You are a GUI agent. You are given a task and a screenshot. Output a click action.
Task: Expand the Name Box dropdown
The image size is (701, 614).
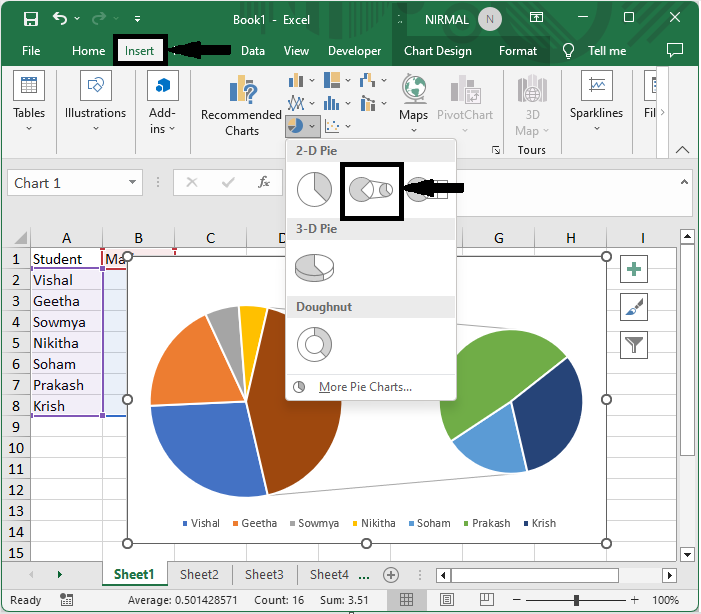click(x=133, y=183)
